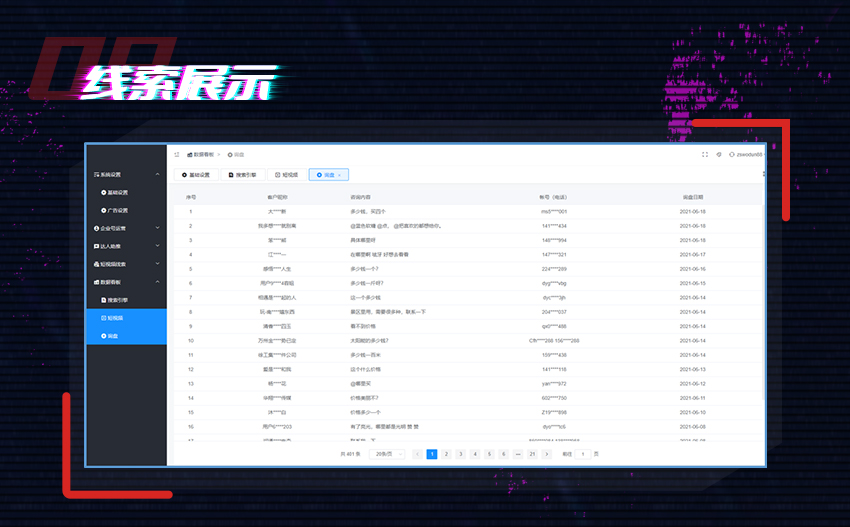Switch to the 短视频 page tab
The image size is (850, 527).
[x=286, y=175]
